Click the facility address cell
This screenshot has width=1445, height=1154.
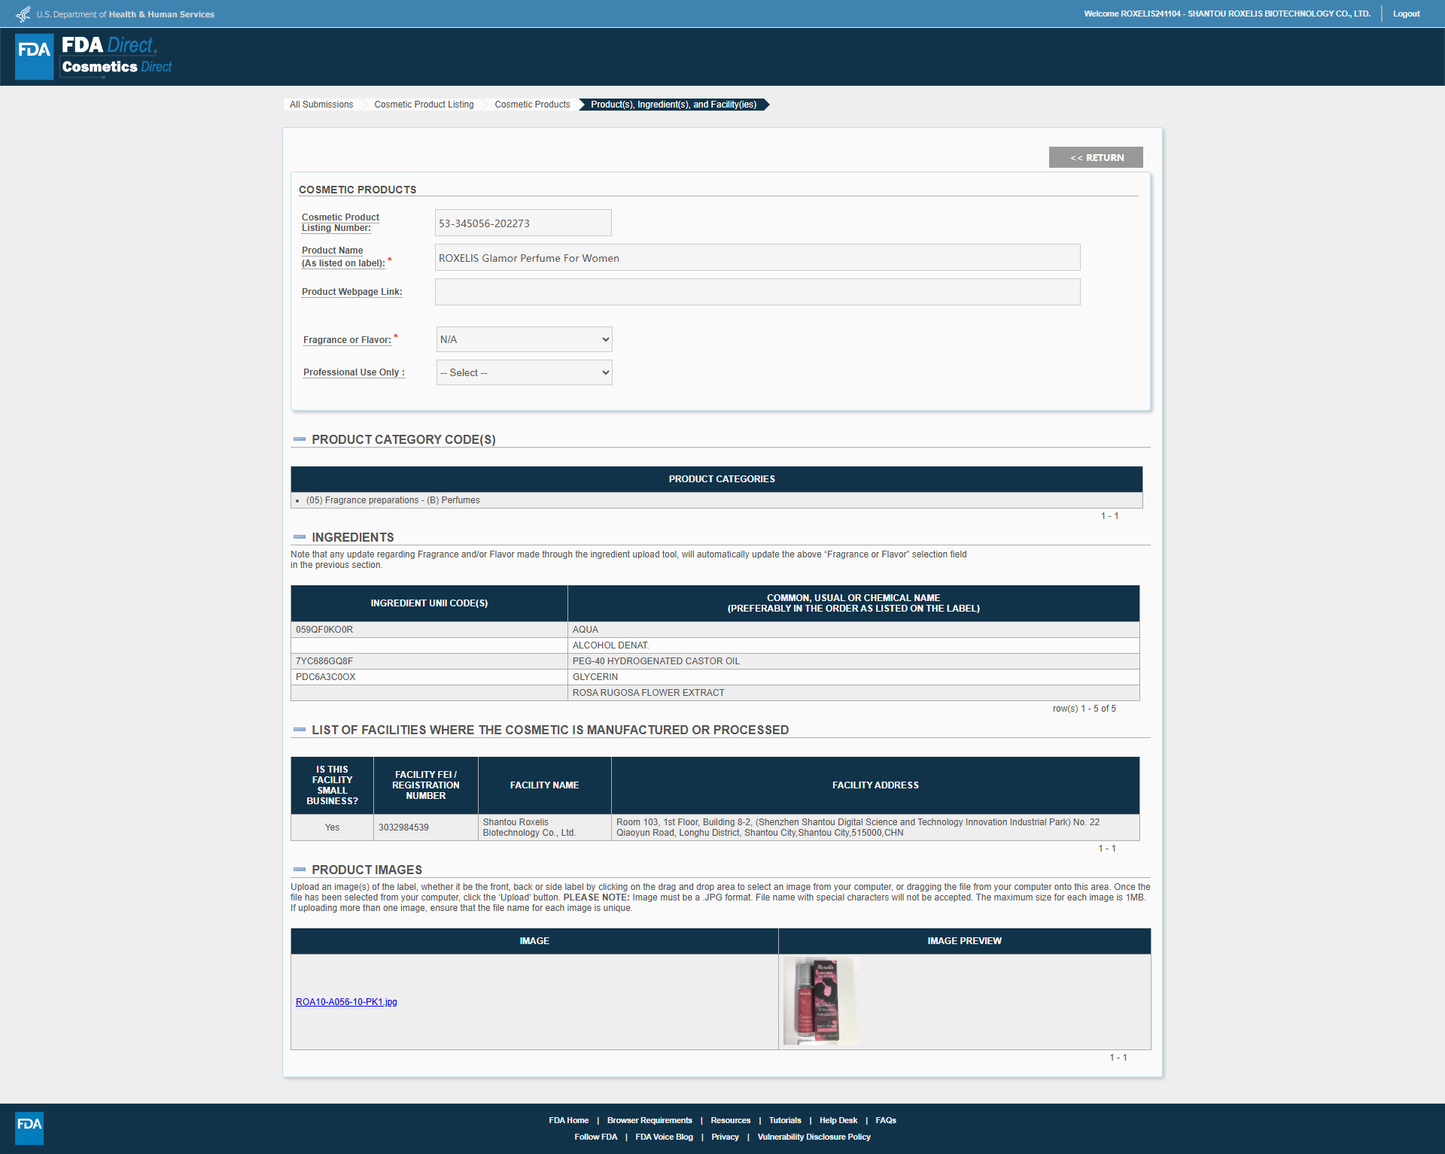(875, 827)
